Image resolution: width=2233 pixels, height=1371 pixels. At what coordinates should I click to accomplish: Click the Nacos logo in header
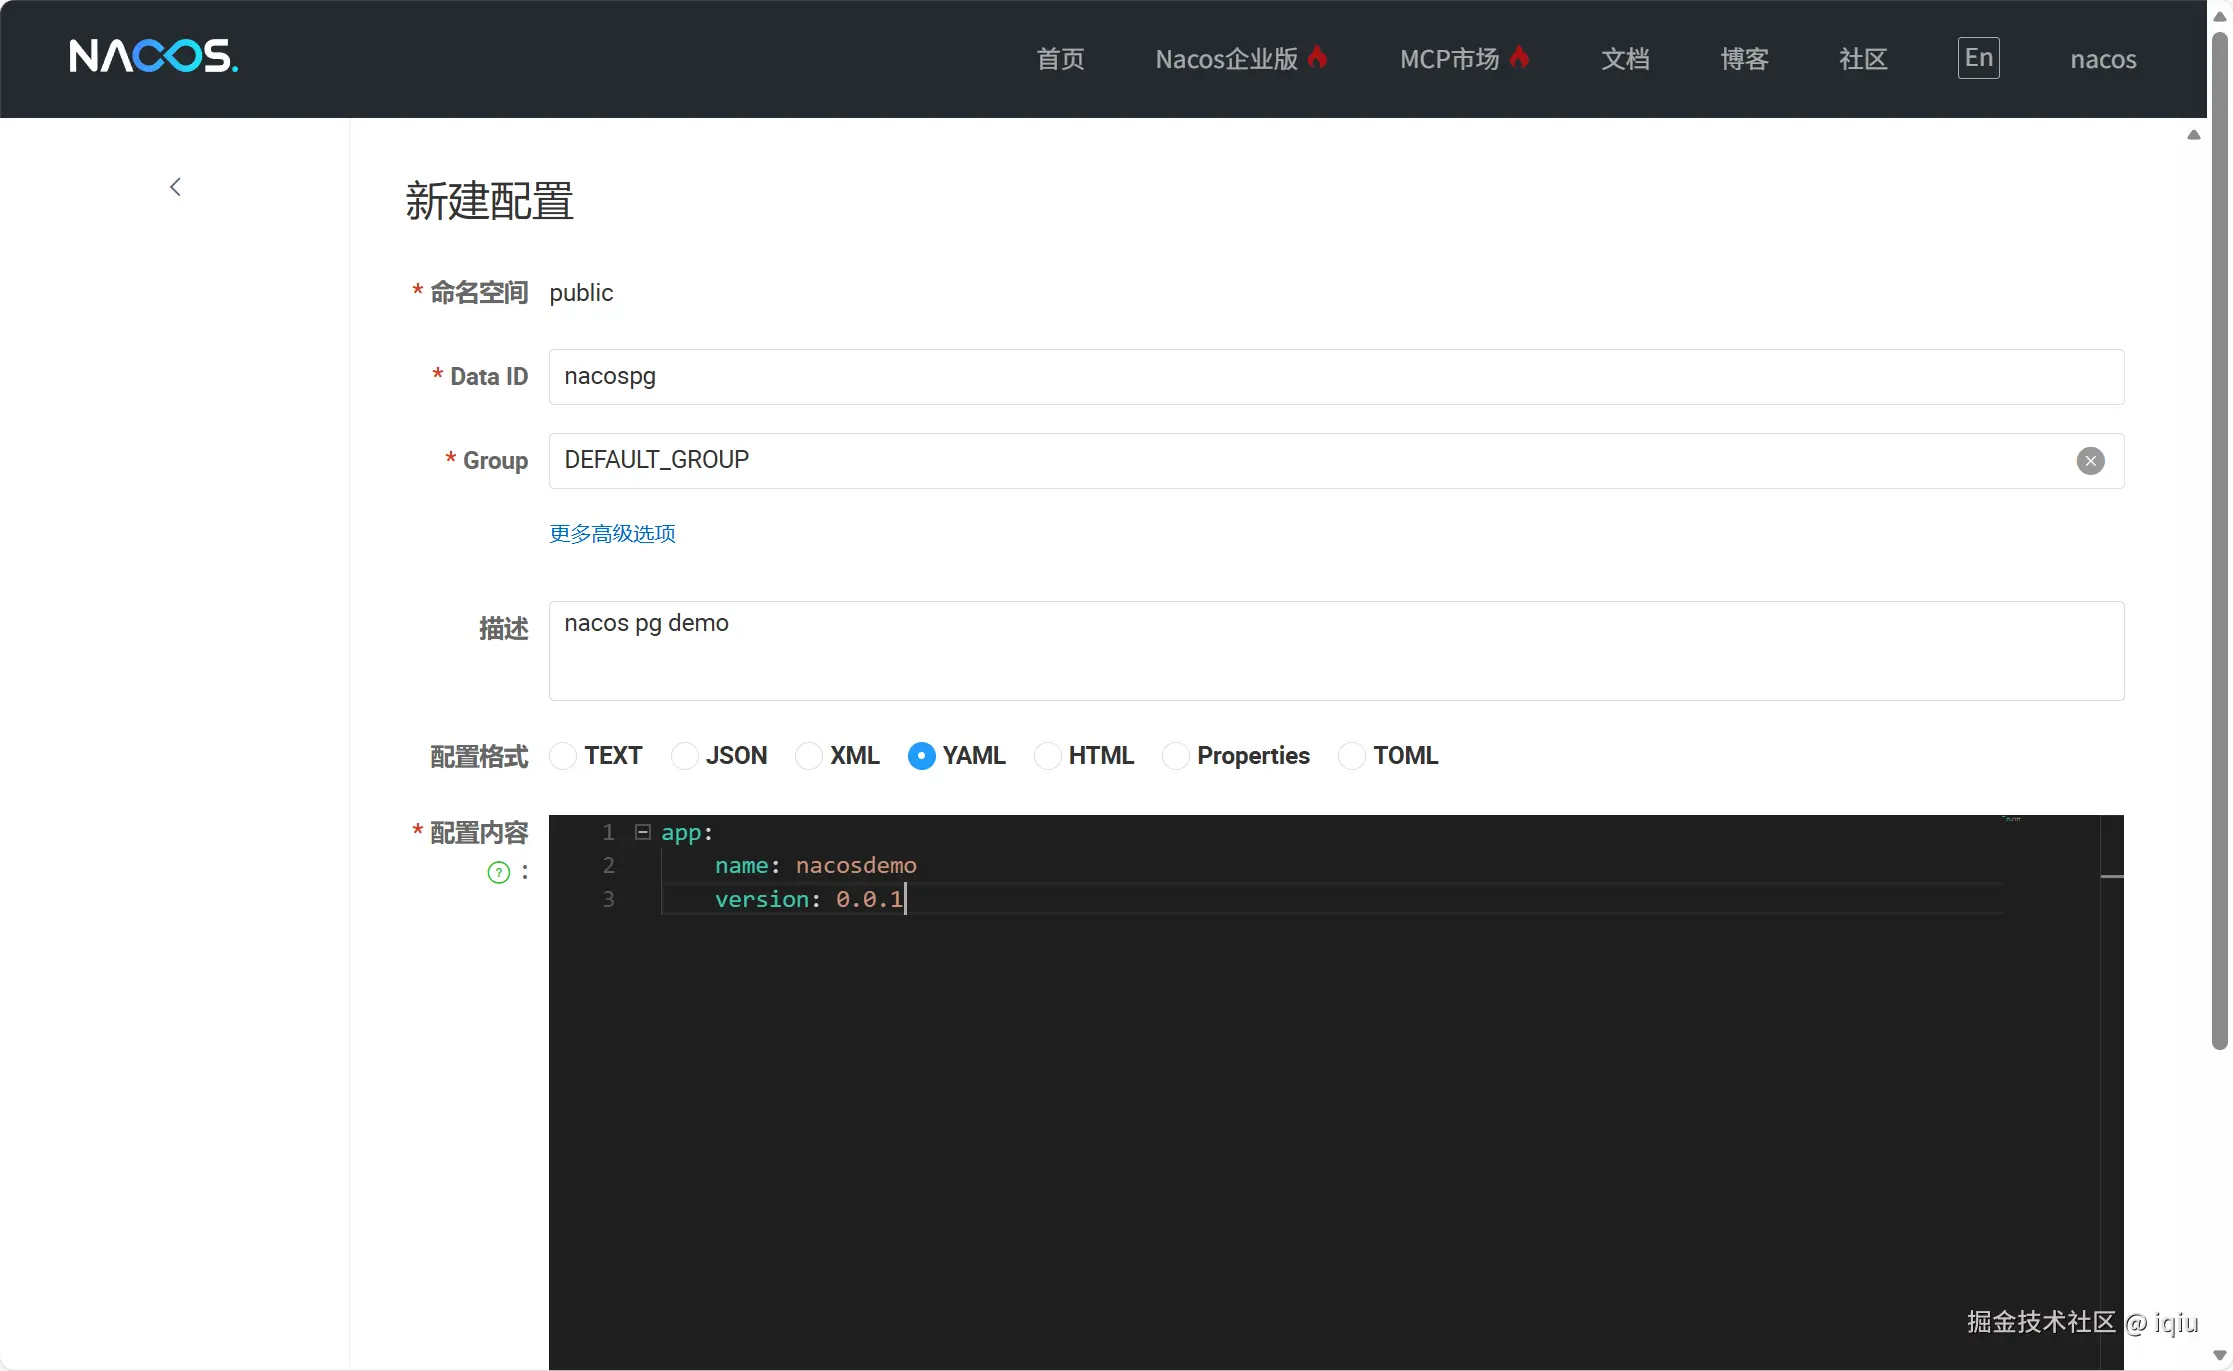tap(153, 56)
